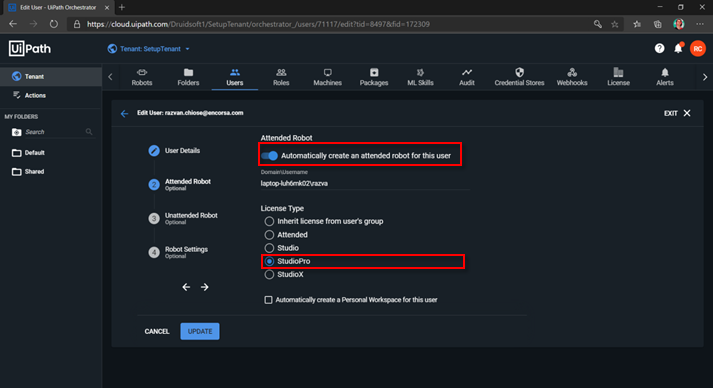
Task: Open the Roles tab
Action: pyautogui.click(x=281, y=77)
